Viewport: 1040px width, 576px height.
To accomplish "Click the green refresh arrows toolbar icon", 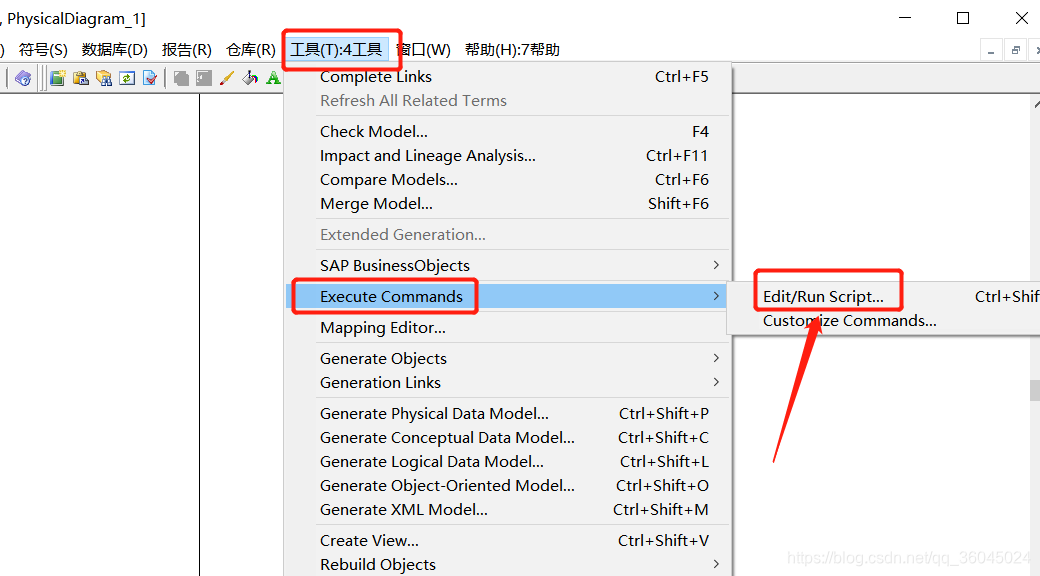I will [x=127, y=78].
